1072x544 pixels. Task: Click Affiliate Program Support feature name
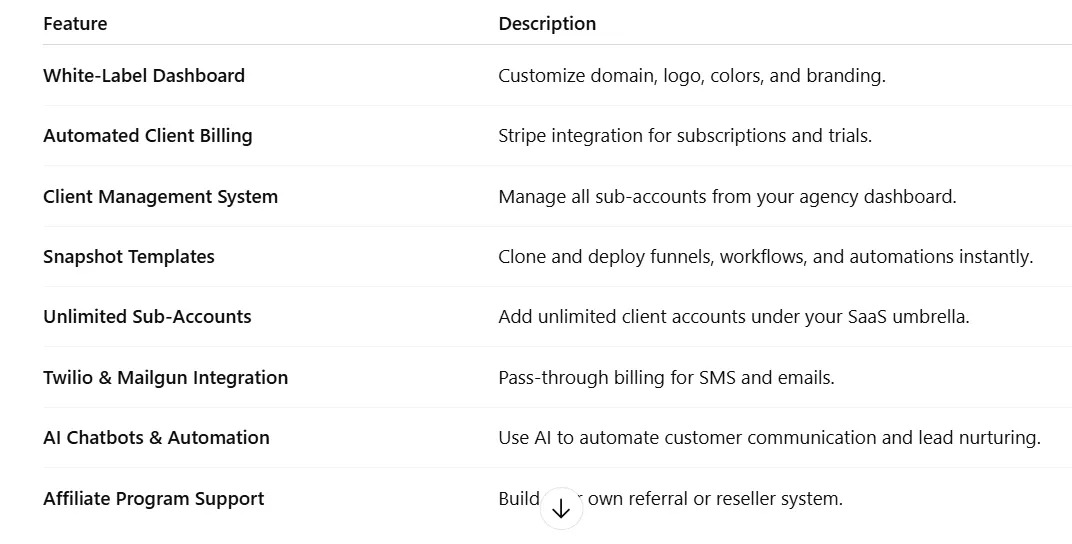click(x=154, y=498)
